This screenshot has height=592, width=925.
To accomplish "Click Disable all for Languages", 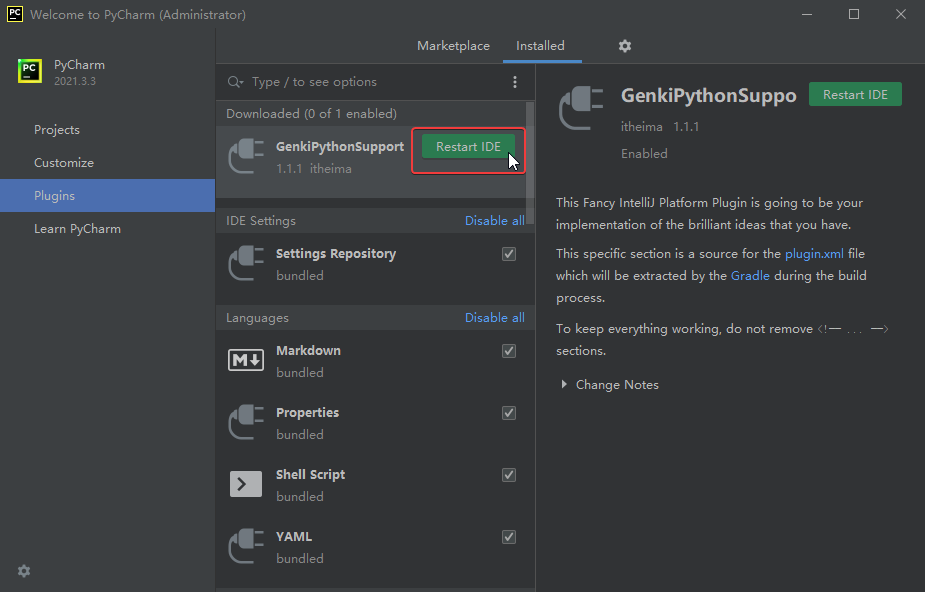I will coord(494,318).
